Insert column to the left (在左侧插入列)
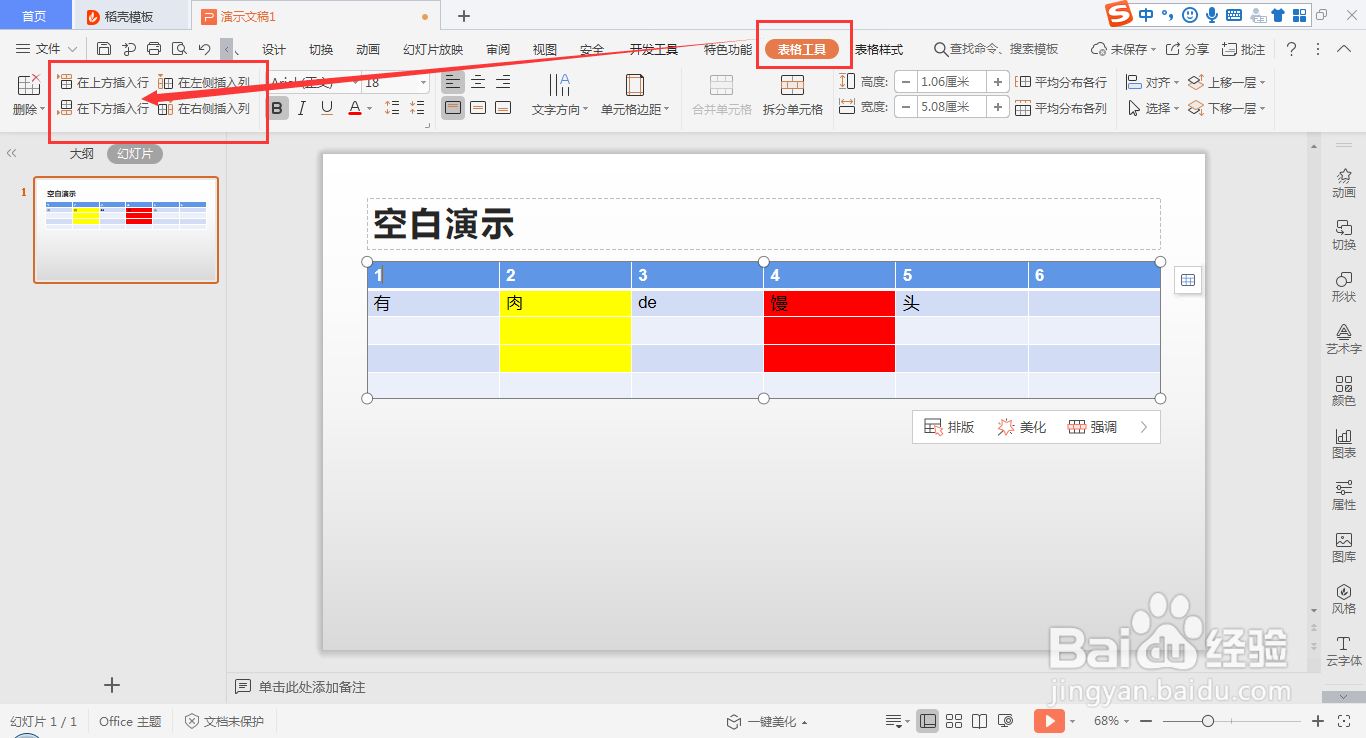This screenshot has width=1366, height=738. [205, 83]
